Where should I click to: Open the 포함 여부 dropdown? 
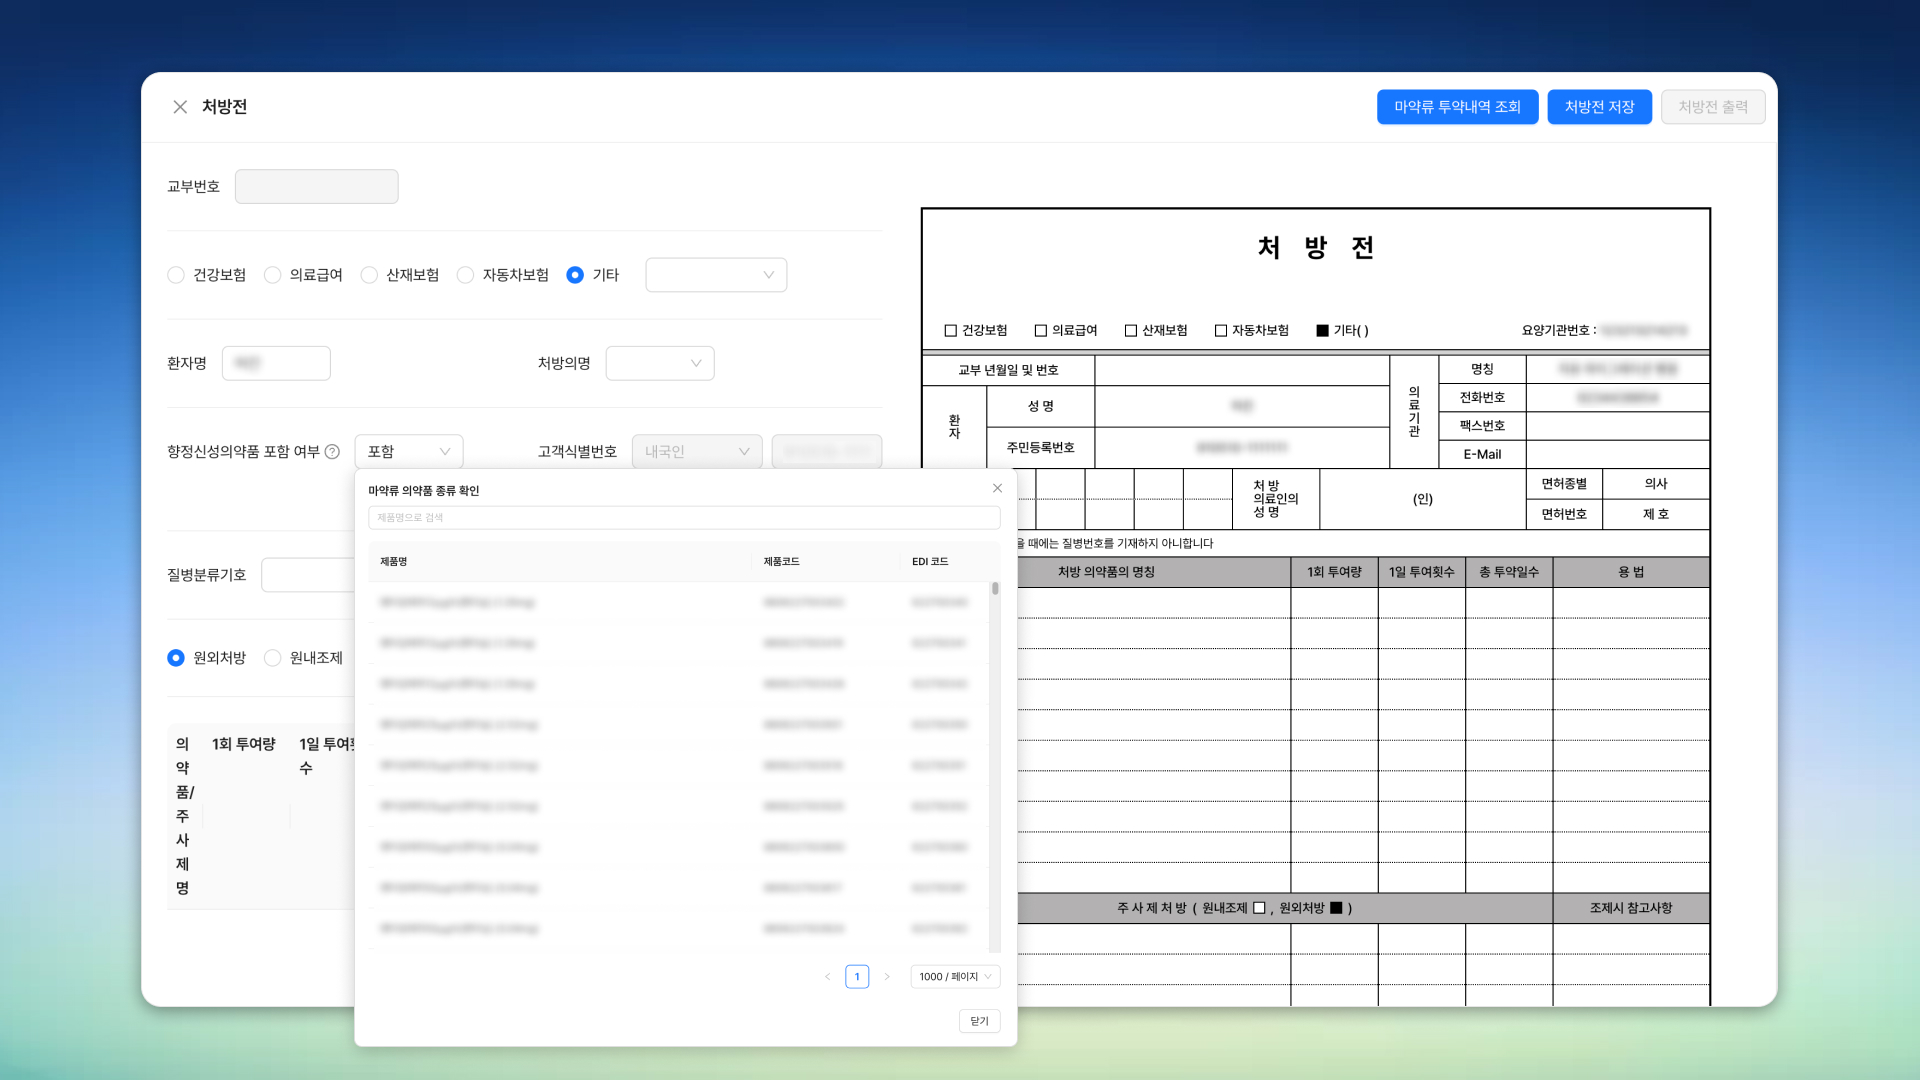pyautogui.click(x=409, y=452)
